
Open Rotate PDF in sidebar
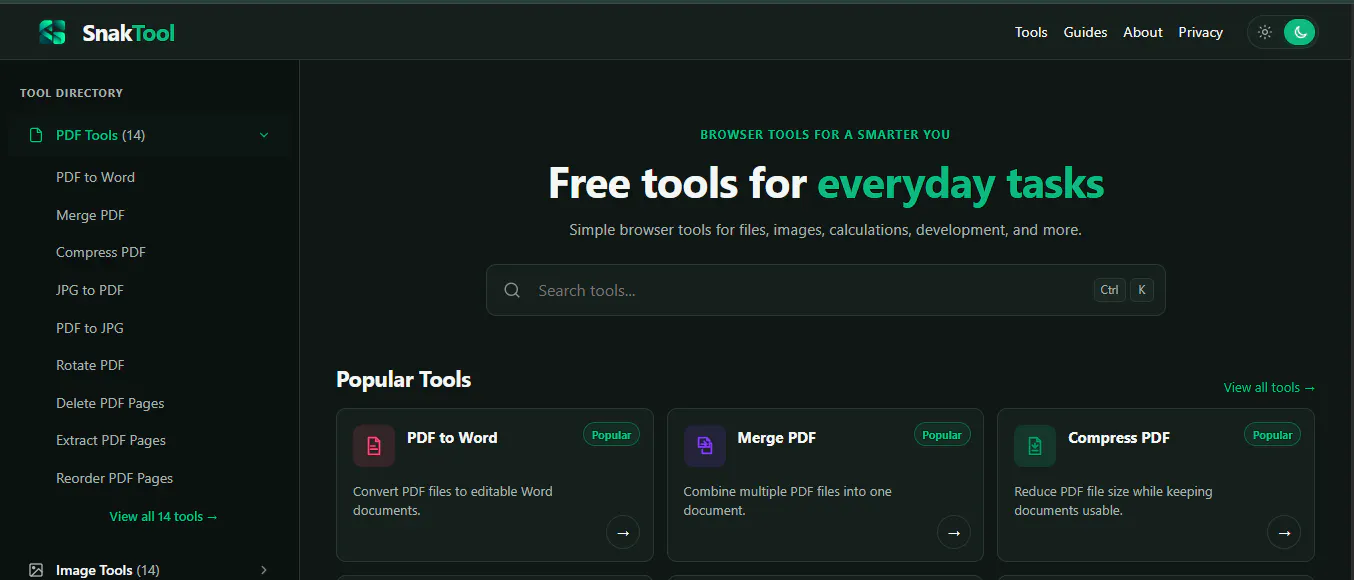(x=90, y=365)
